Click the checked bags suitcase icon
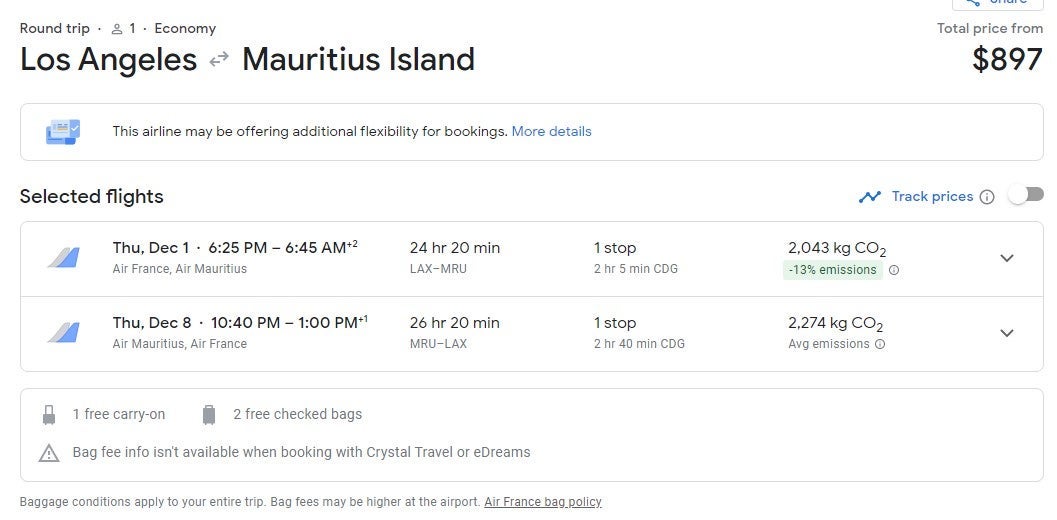This screenshot has width=1057, height=520. [x=209, y=414]
